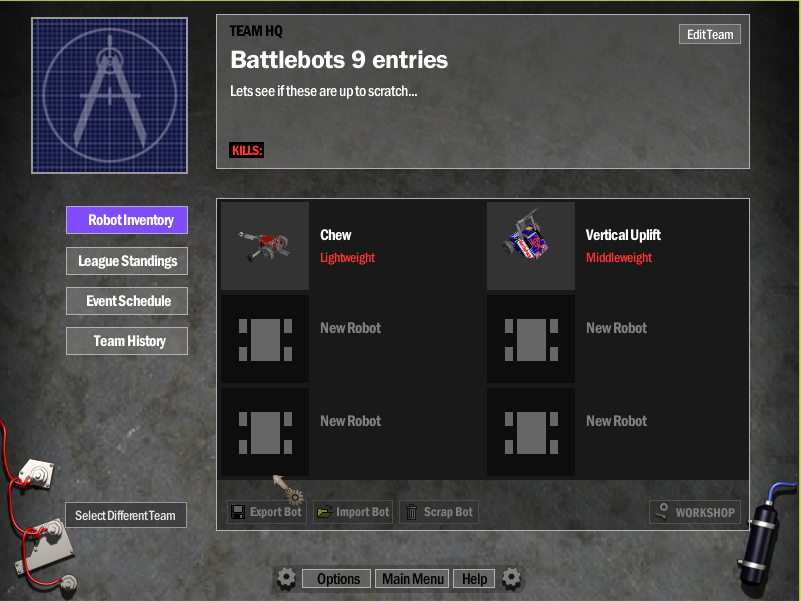Click the Middleweight class label
The image size is (801, 601).
[619, 258]
